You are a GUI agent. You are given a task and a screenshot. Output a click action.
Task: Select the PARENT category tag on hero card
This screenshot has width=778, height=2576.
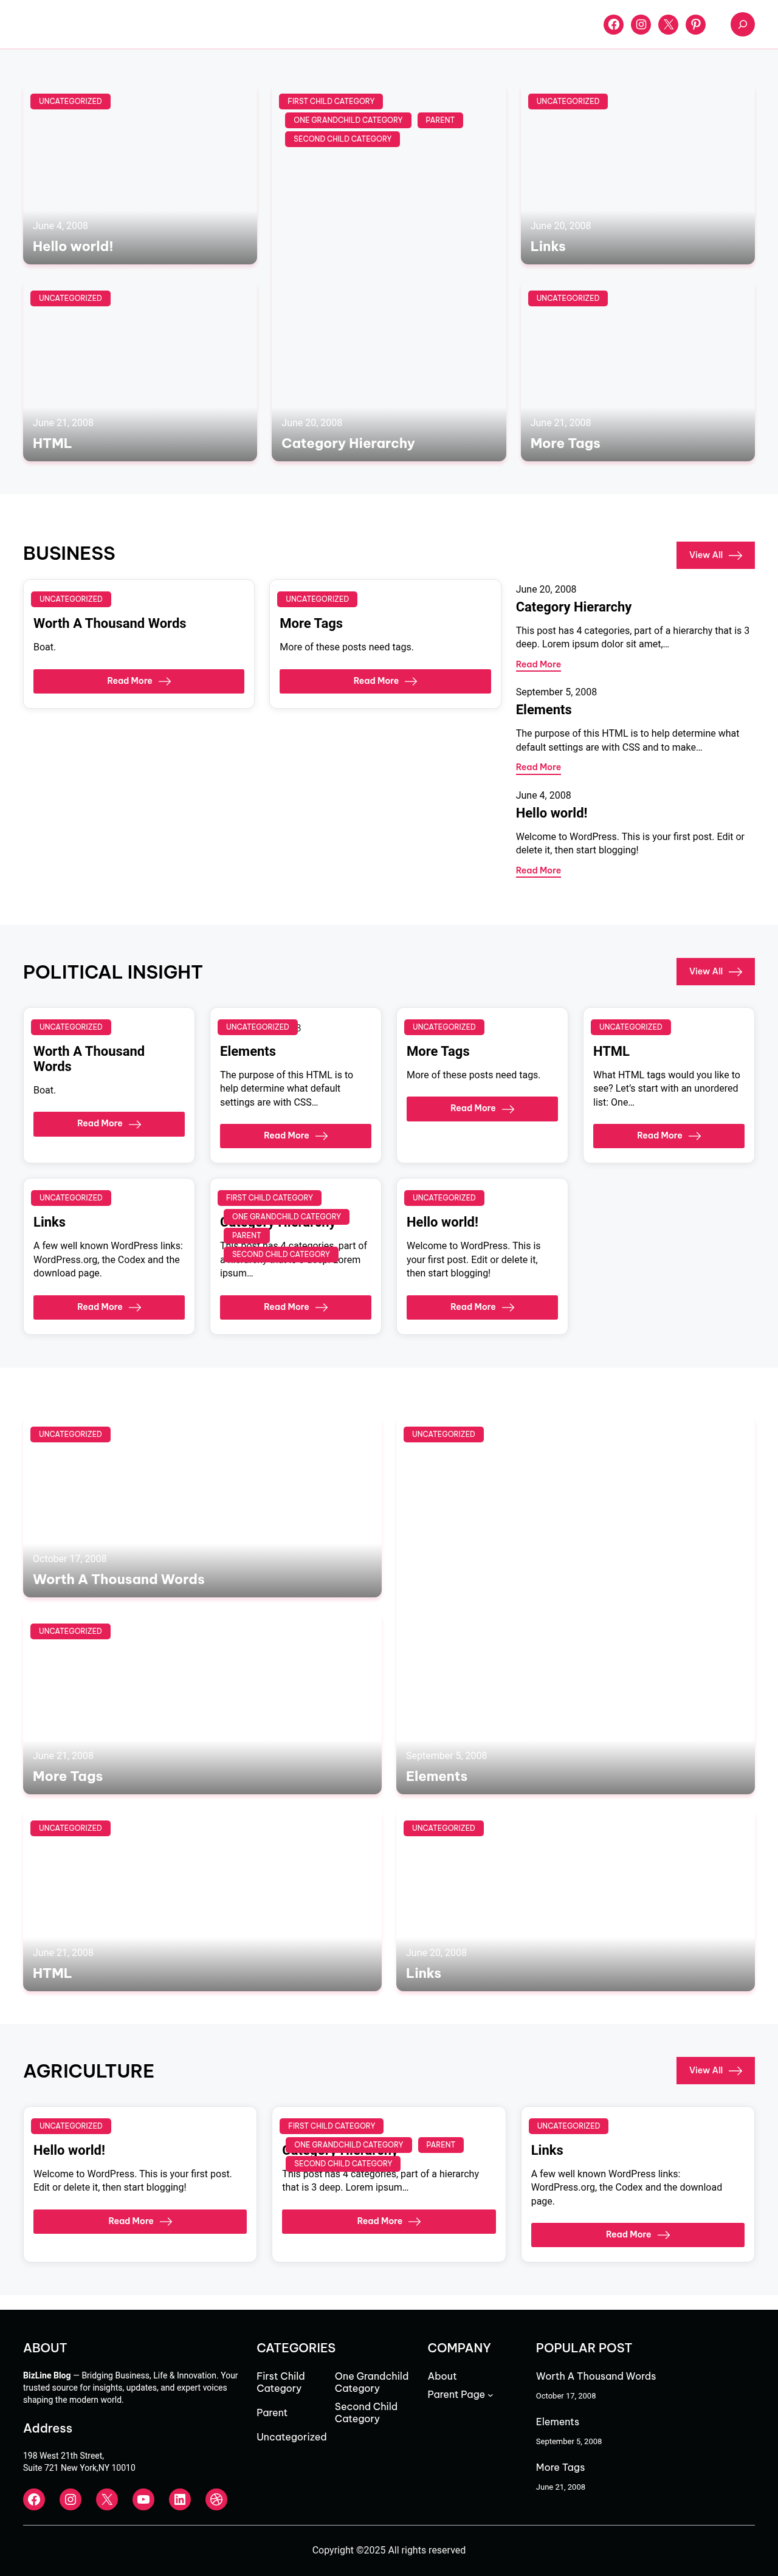440,120
